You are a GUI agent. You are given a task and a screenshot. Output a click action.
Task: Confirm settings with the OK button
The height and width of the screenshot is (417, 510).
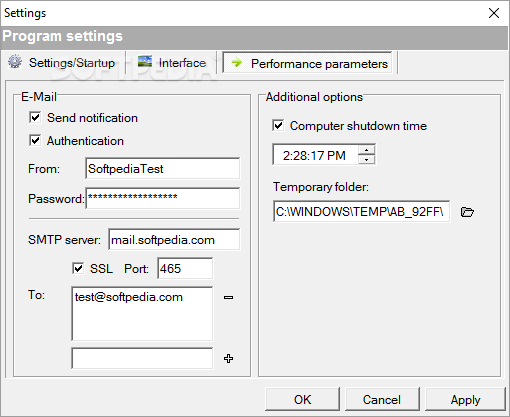coord(302,399)
